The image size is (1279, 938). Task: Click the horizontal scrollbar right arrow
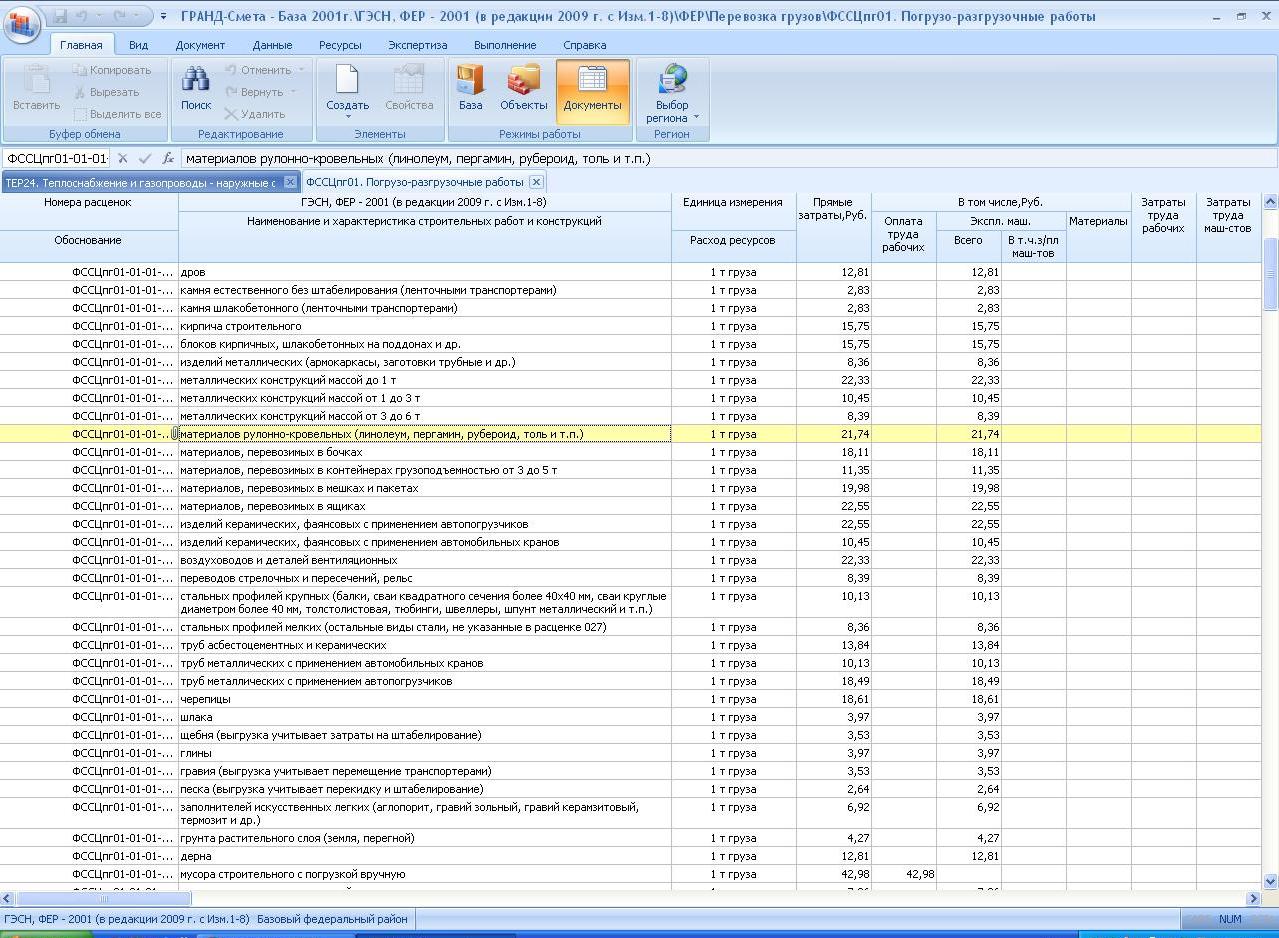click(1253, 899)
